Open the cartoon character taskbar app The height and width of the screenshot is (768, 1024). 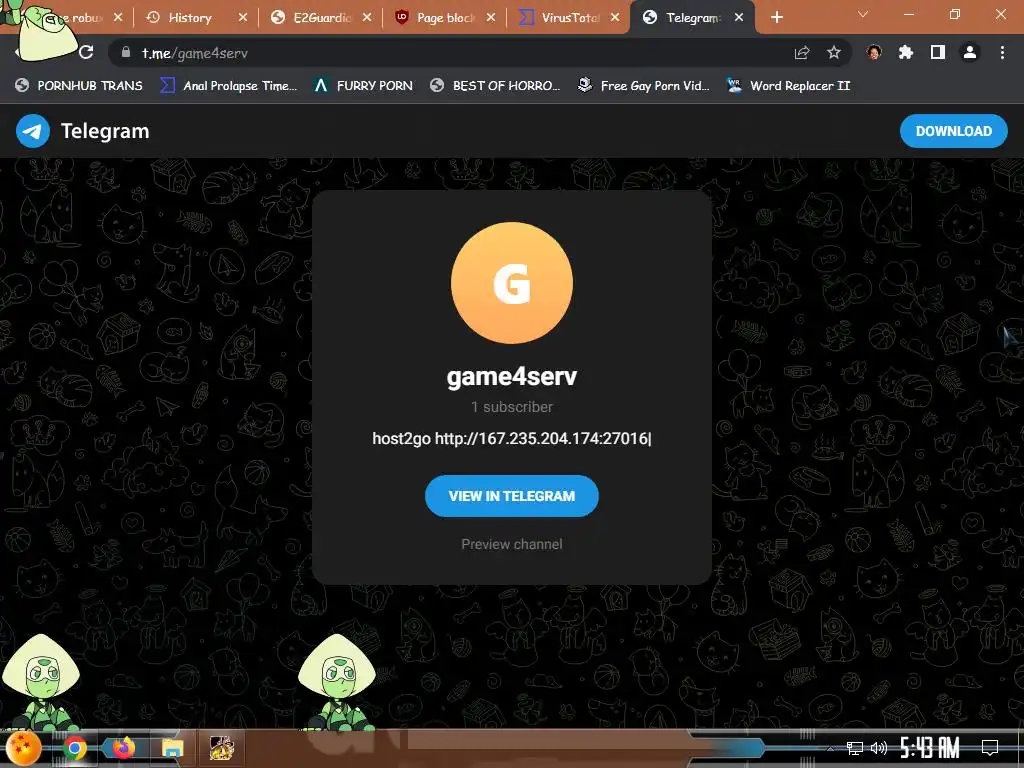click(x=221, y=748)
